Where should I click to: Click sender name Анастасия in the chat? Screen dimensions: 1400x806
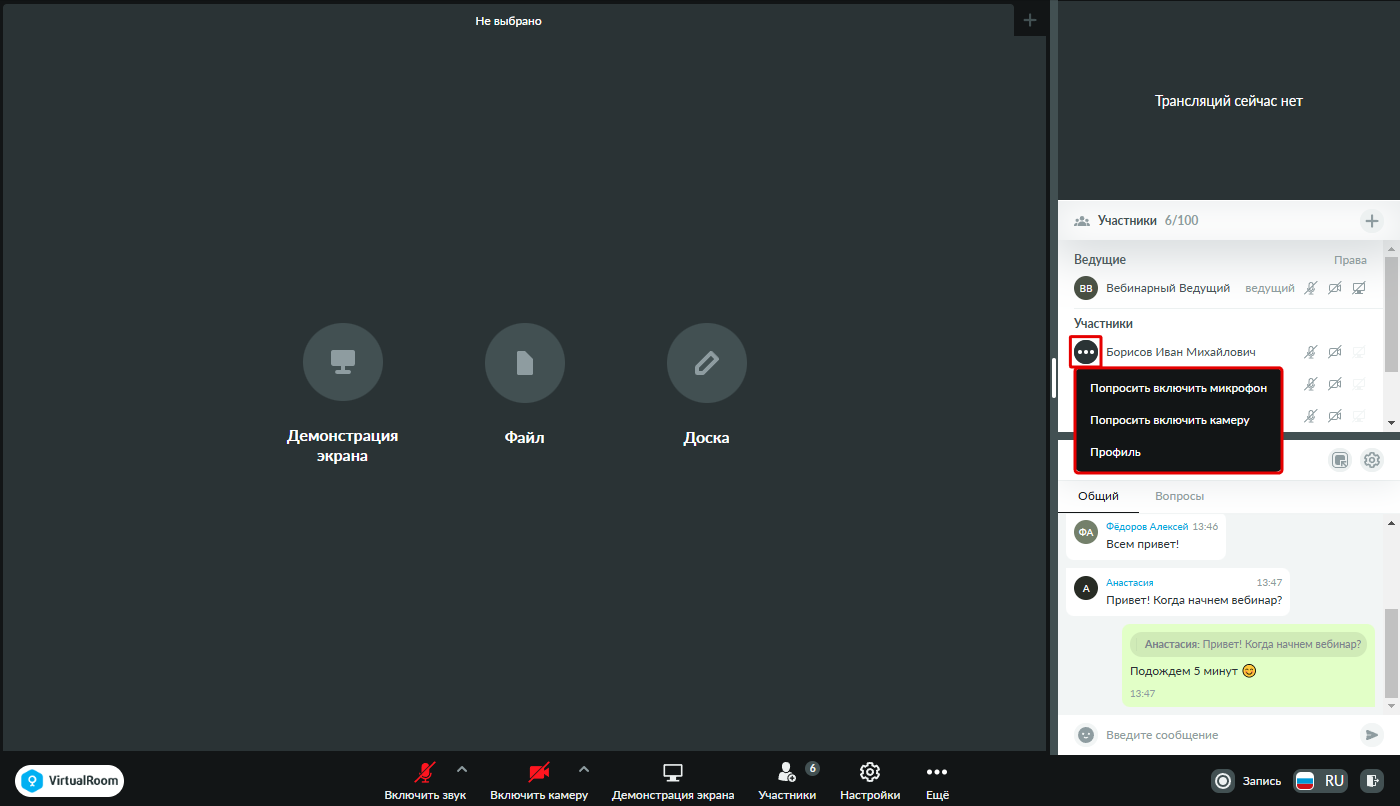pos(1130,582)
